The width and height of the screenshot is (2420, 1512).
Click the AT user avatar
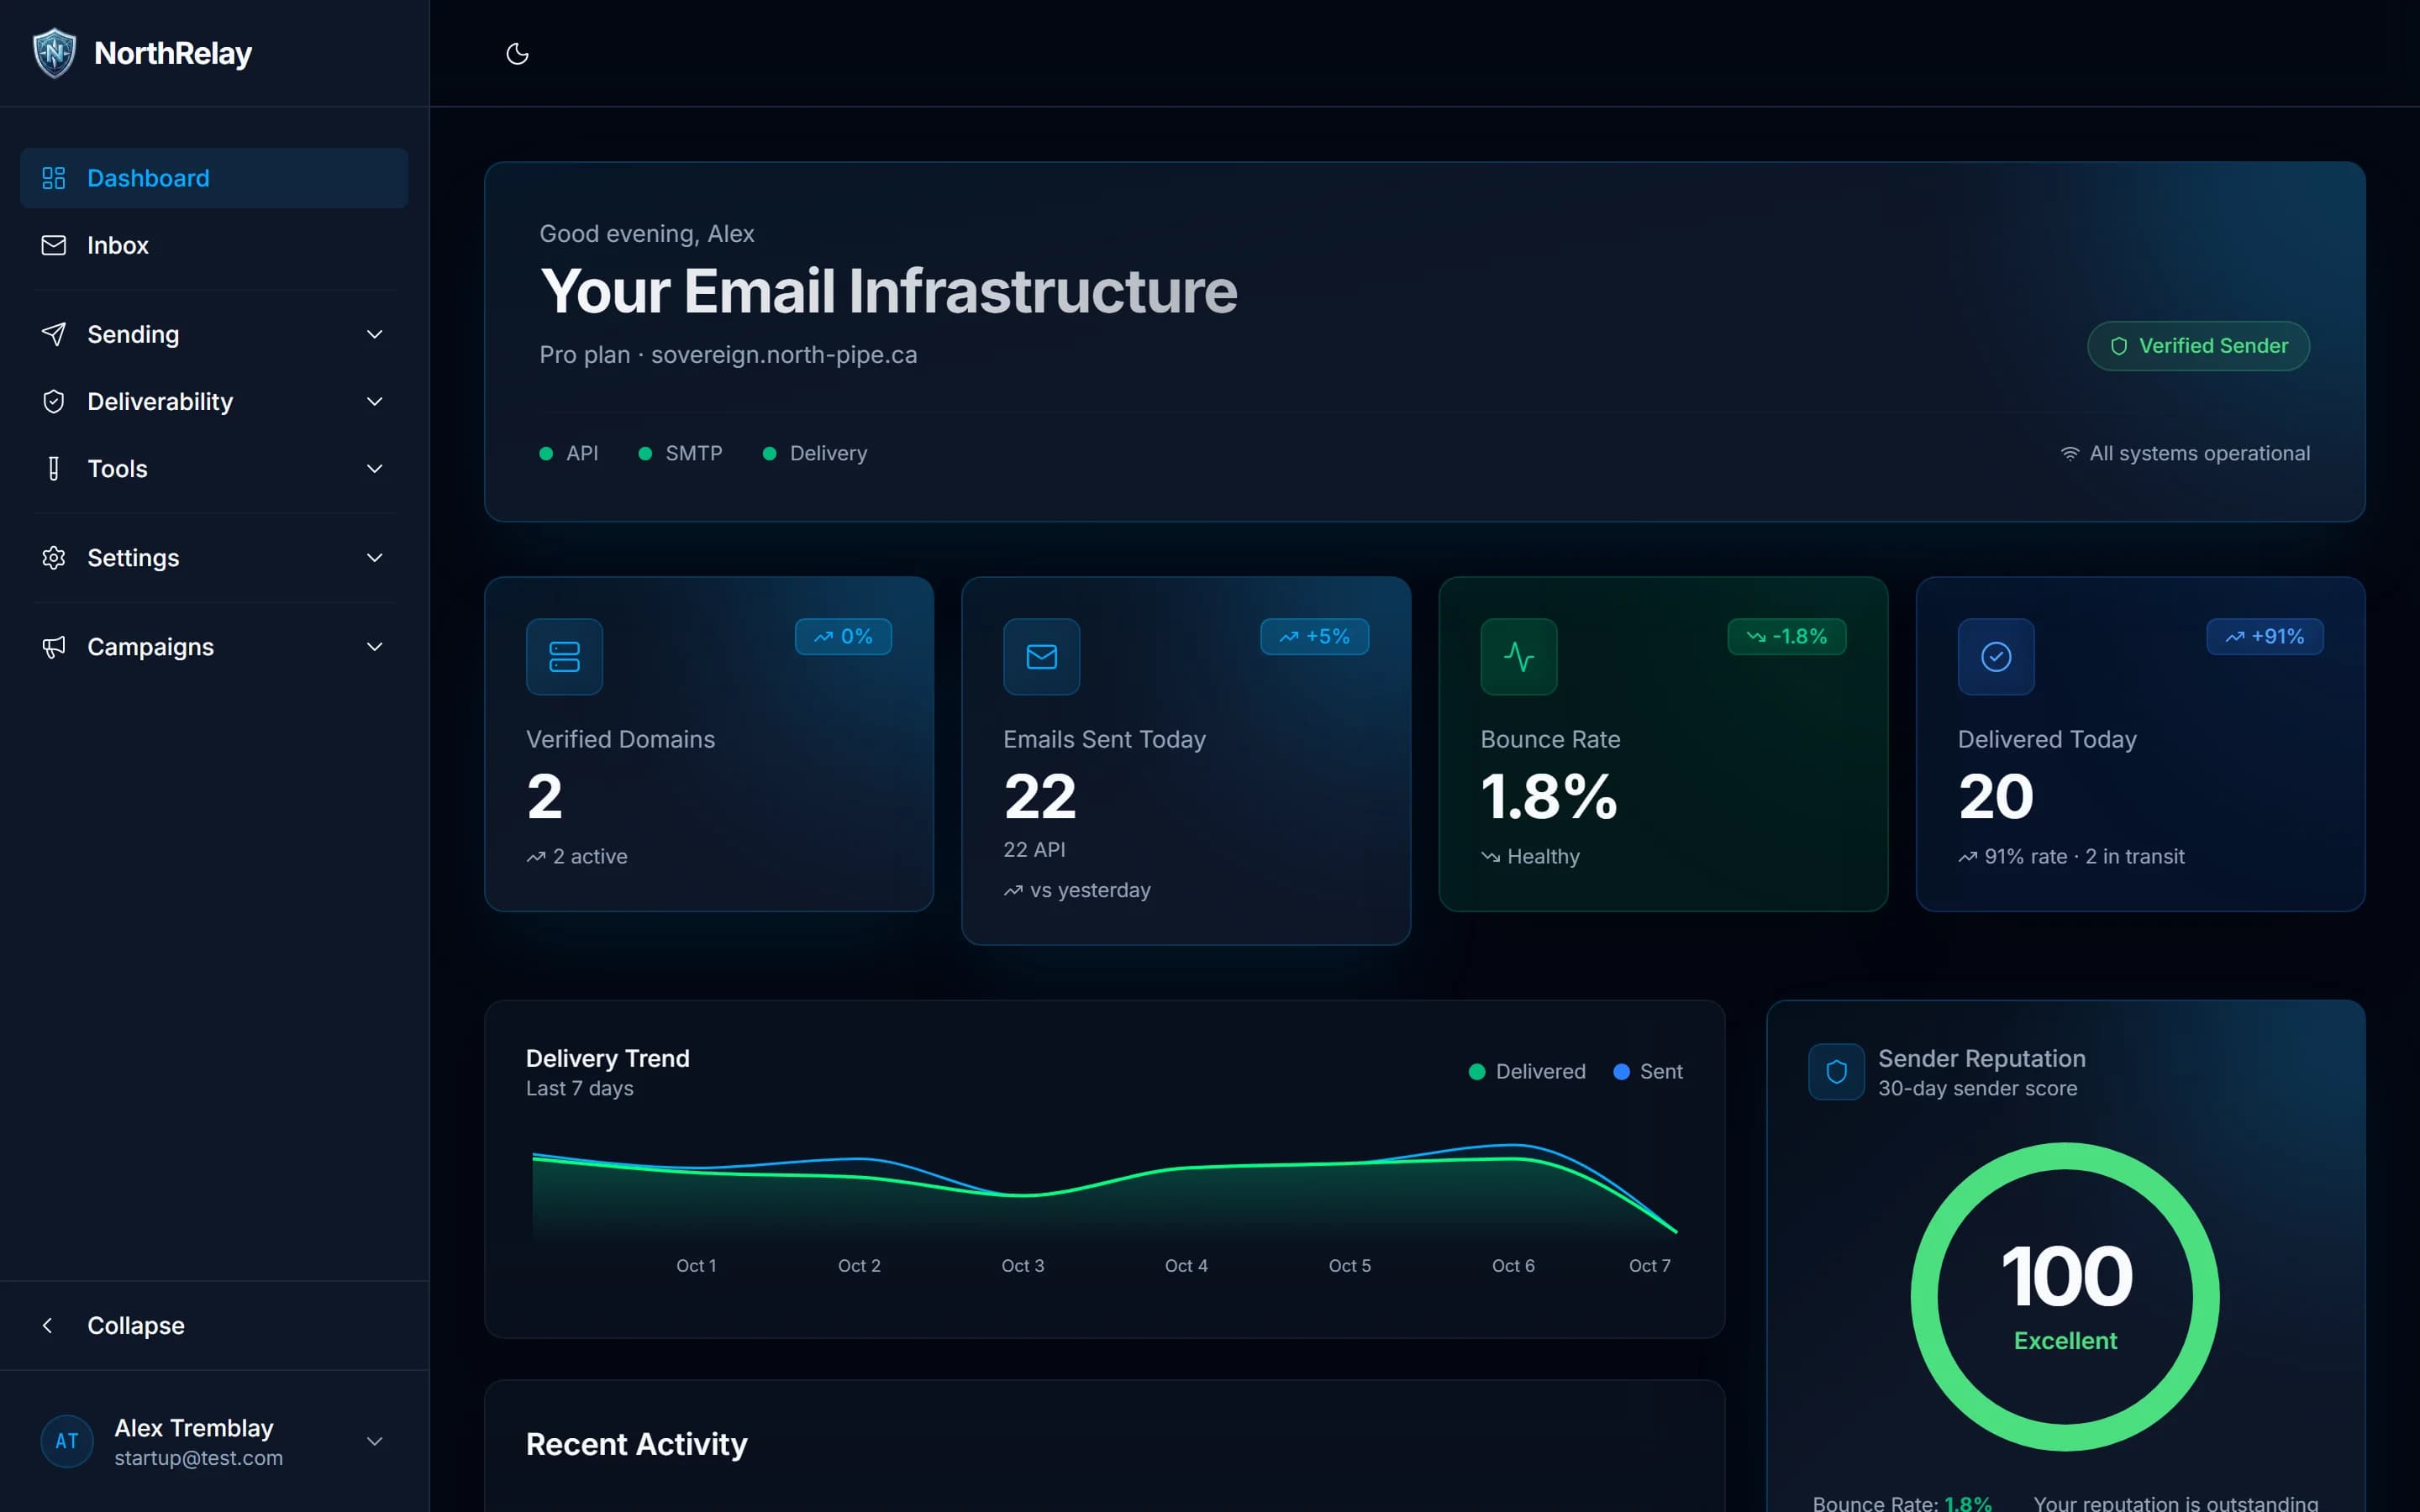[x=67, y=1441]
